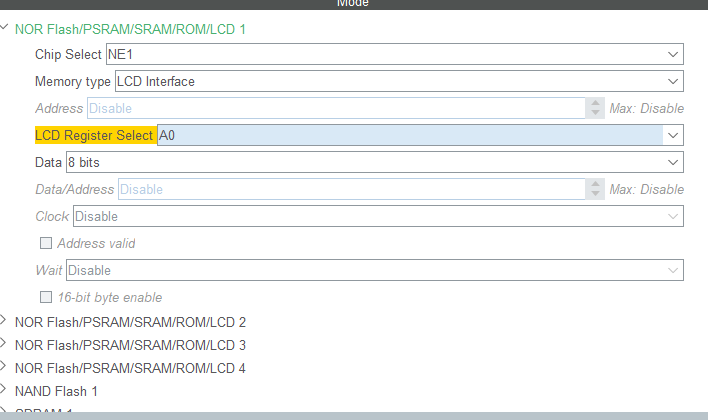The height and width of the screenshot is (420, 708).
Task: Click the highlighted LCD Register Select label
Action: pyautogui.click(x=94, y=135)
